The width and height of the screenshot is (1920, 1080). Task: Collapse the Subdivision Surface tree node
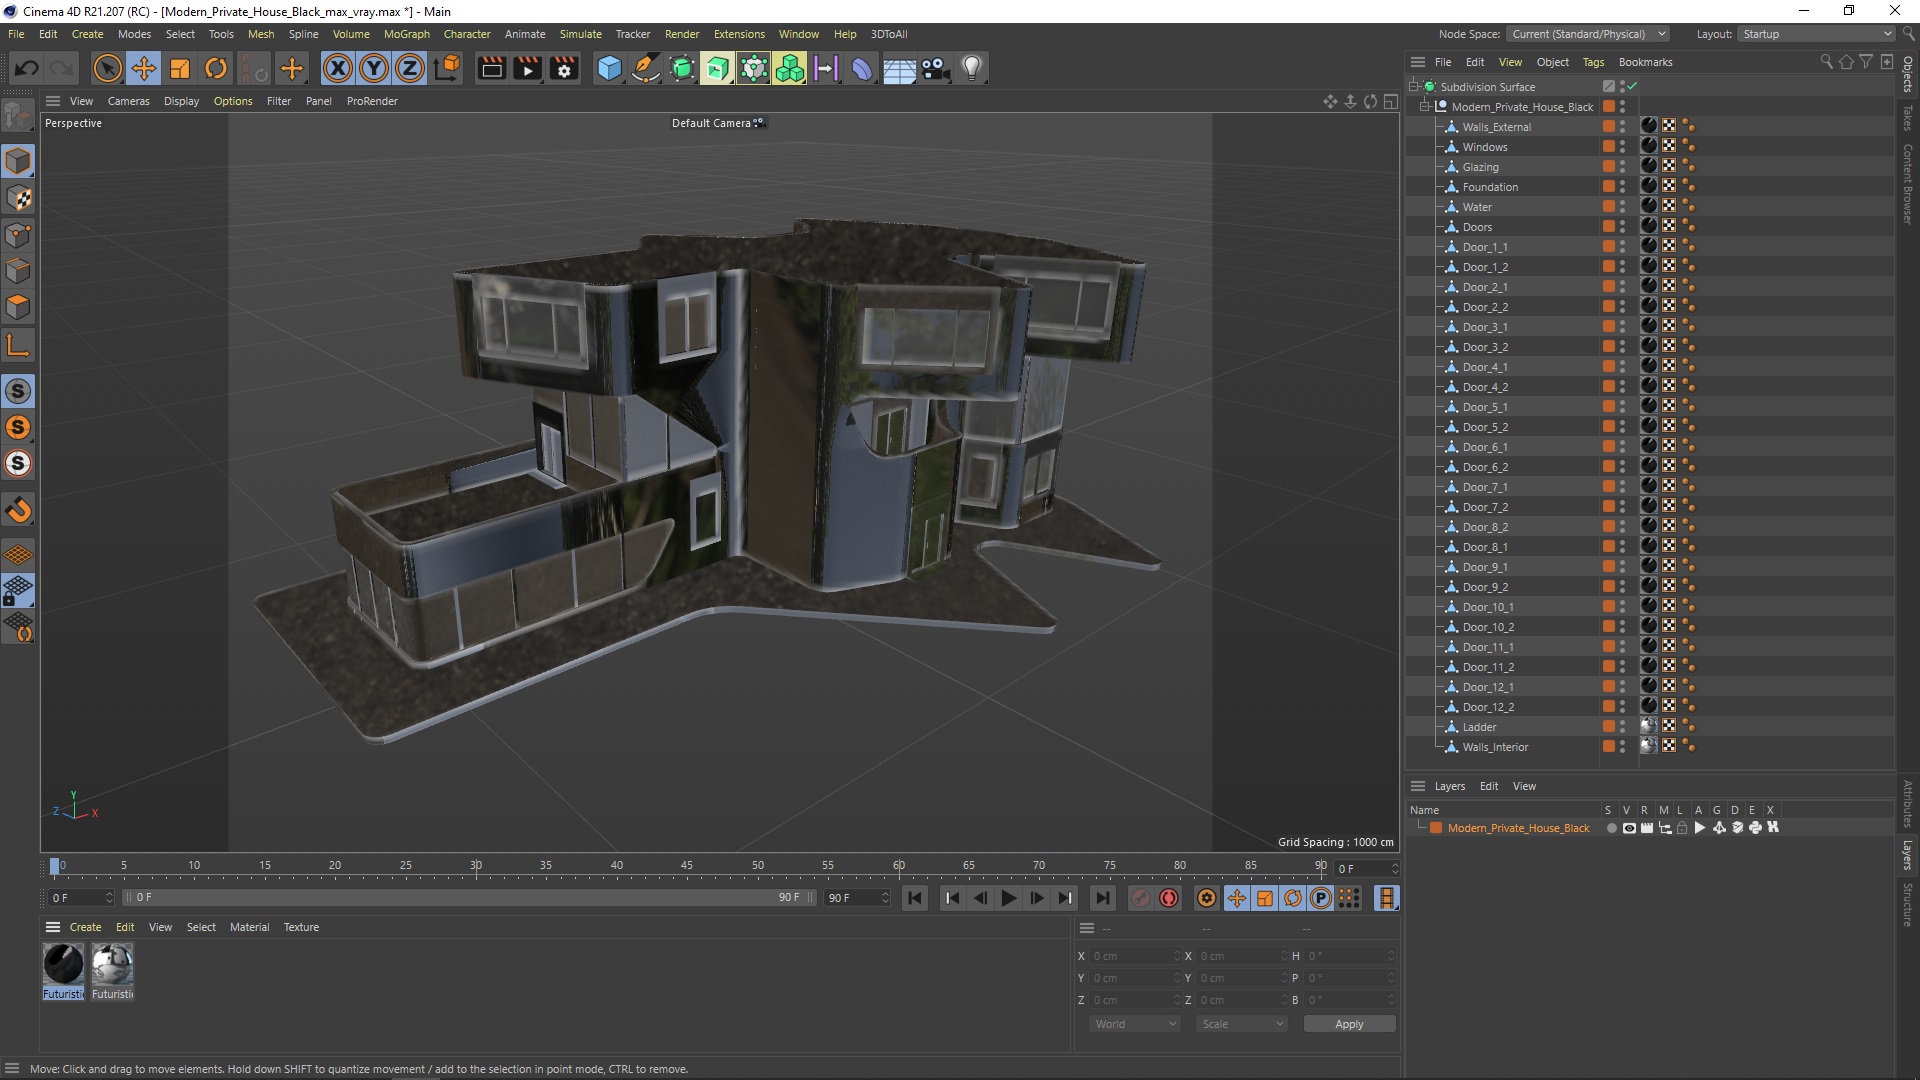click(1414, 87)
